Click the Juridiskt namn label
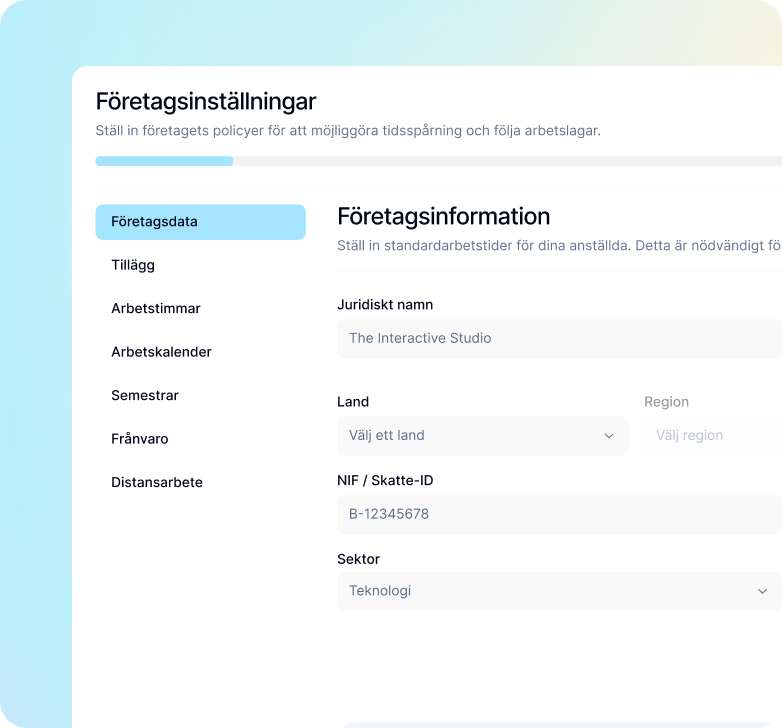This screenshot has height=728, width=782. (385, 305)
